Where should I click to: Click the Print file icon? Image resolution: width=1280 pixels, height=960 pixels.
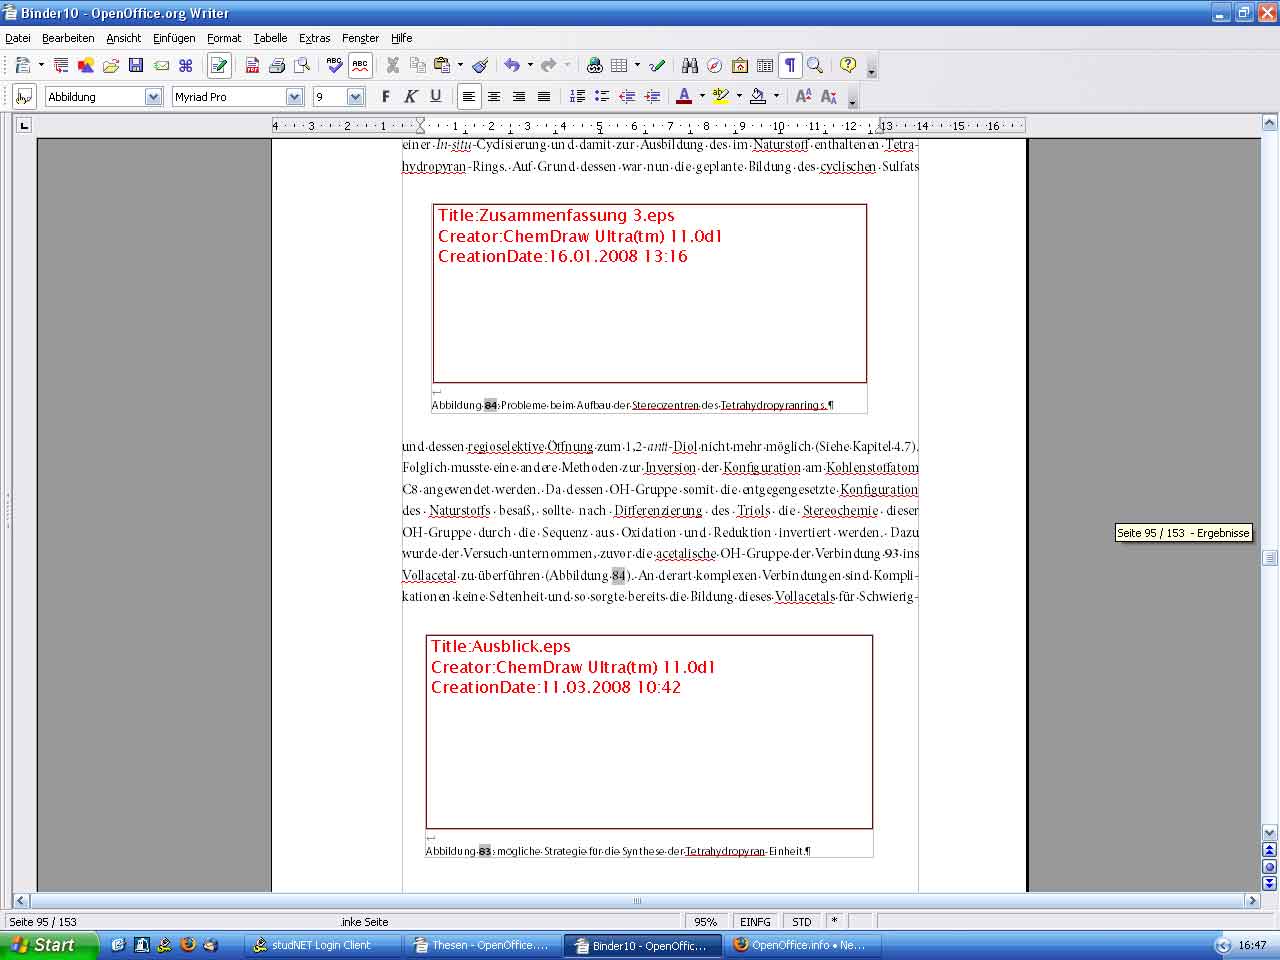pos(277,65)
